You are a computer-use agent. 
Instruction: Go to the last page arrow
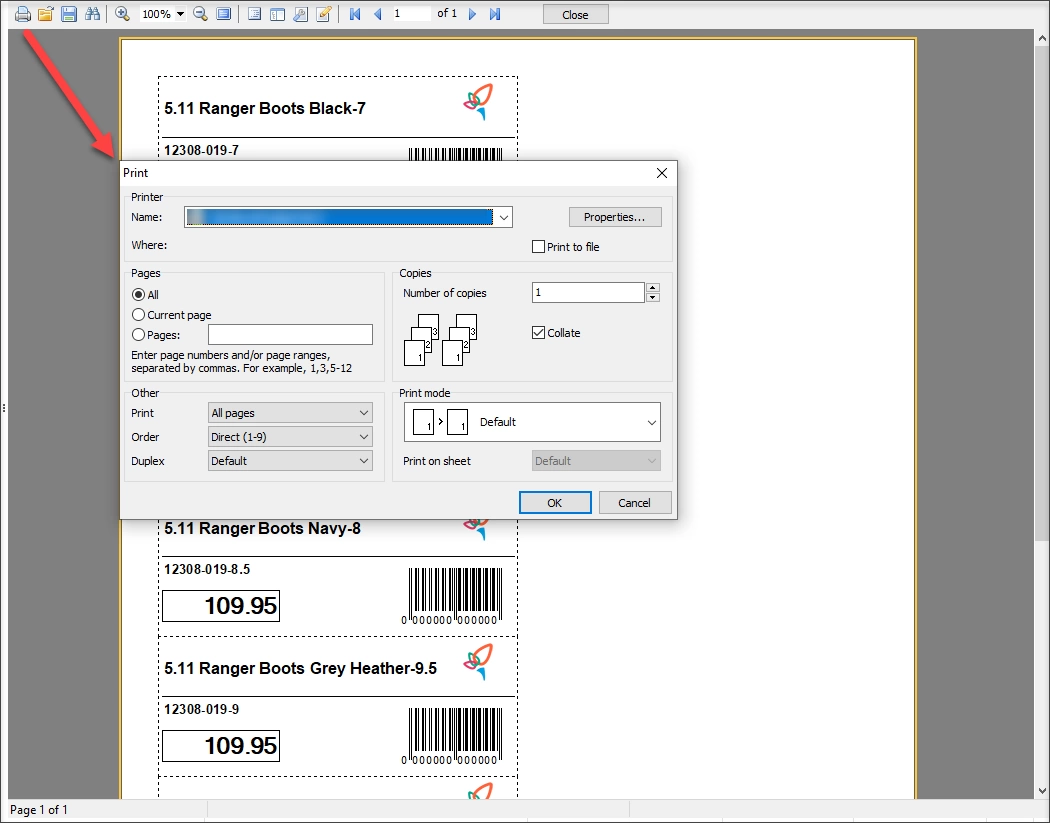495,13
